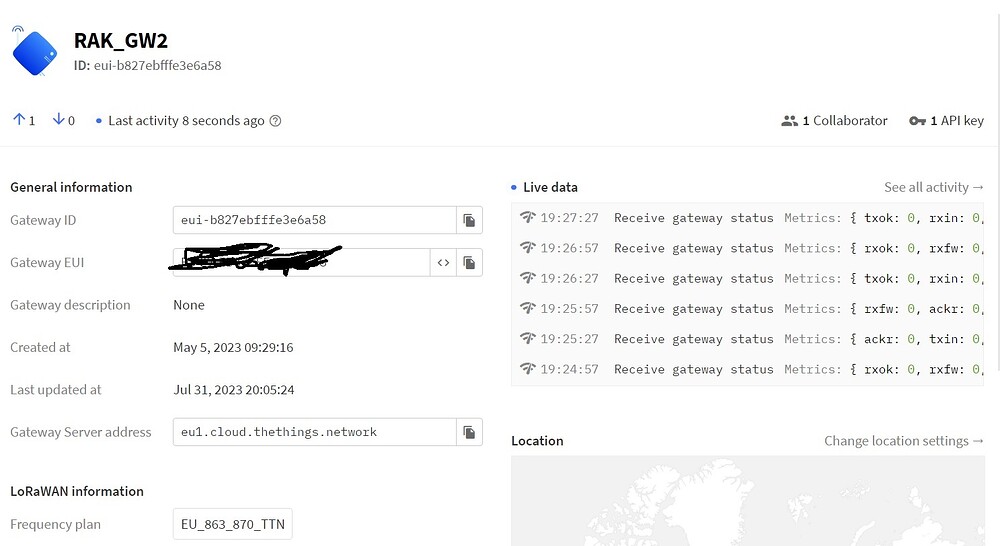The height and width of the screenshot is (546, 1000).
Task: Select the 19:26:57 gateway status event text
Action: (694, 248)
